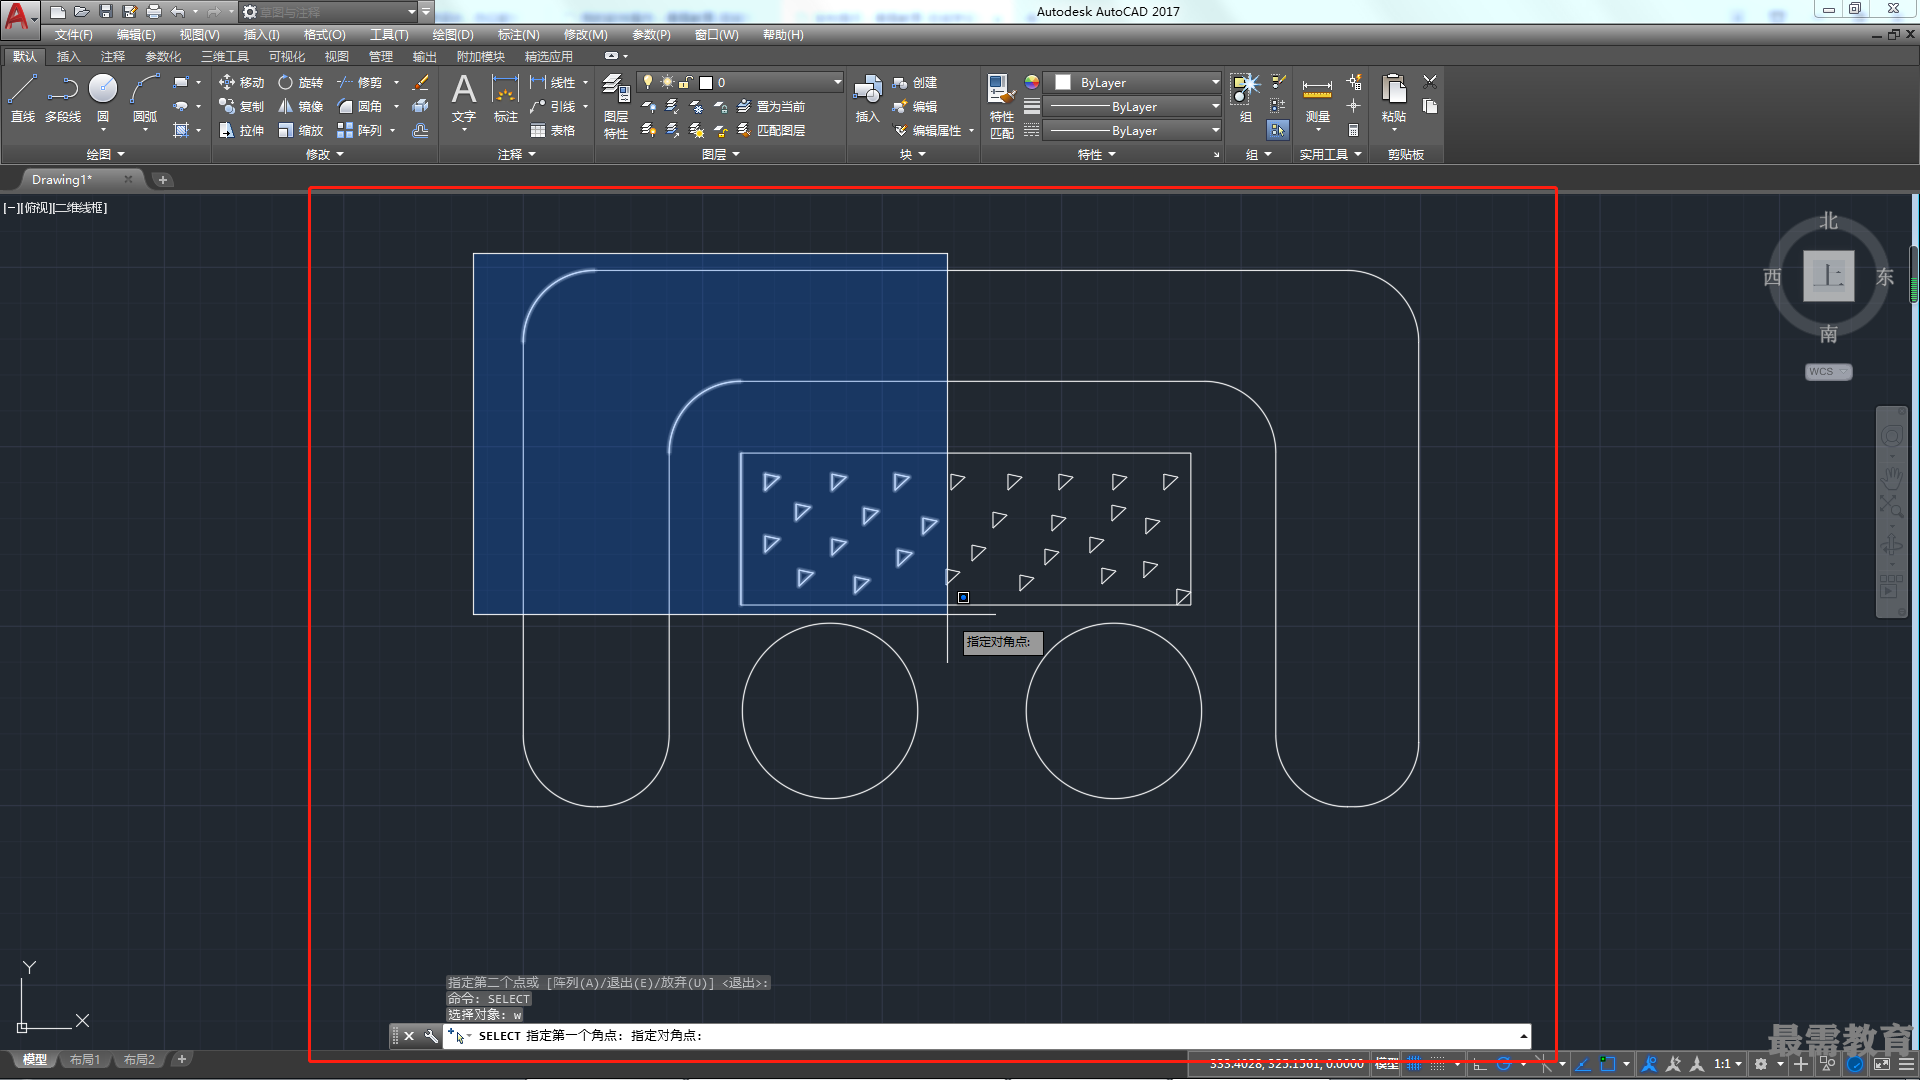Toggle object snap tracking in status bar

pyautogui.click(x=1583, y=1064)
